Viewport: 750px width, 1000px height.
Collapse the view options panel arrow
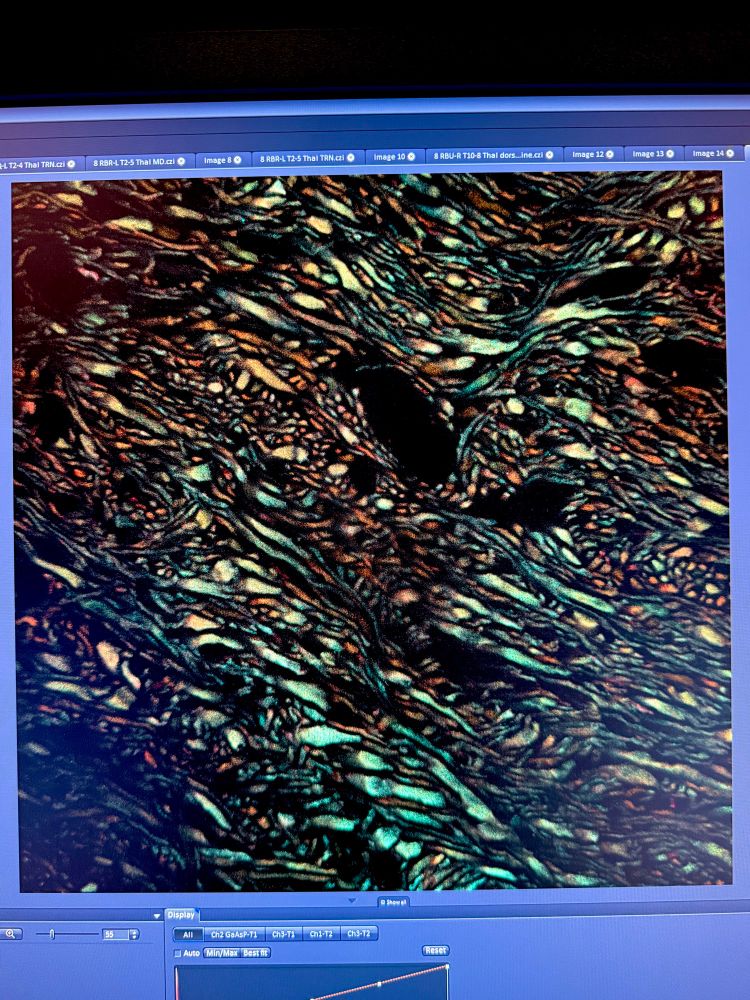[x=352, y=901]
